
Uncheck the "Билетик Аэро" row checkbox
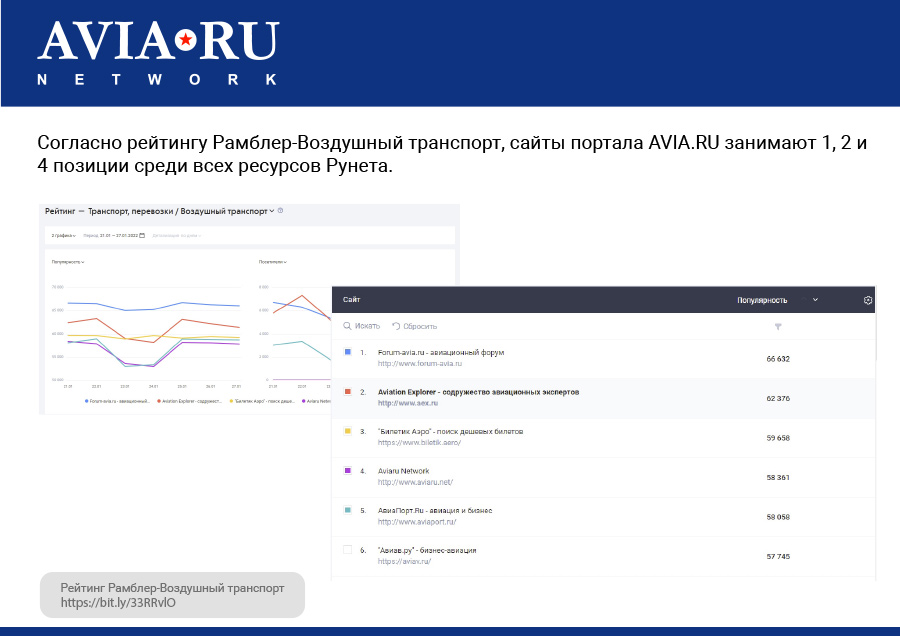tap(347, 431)
